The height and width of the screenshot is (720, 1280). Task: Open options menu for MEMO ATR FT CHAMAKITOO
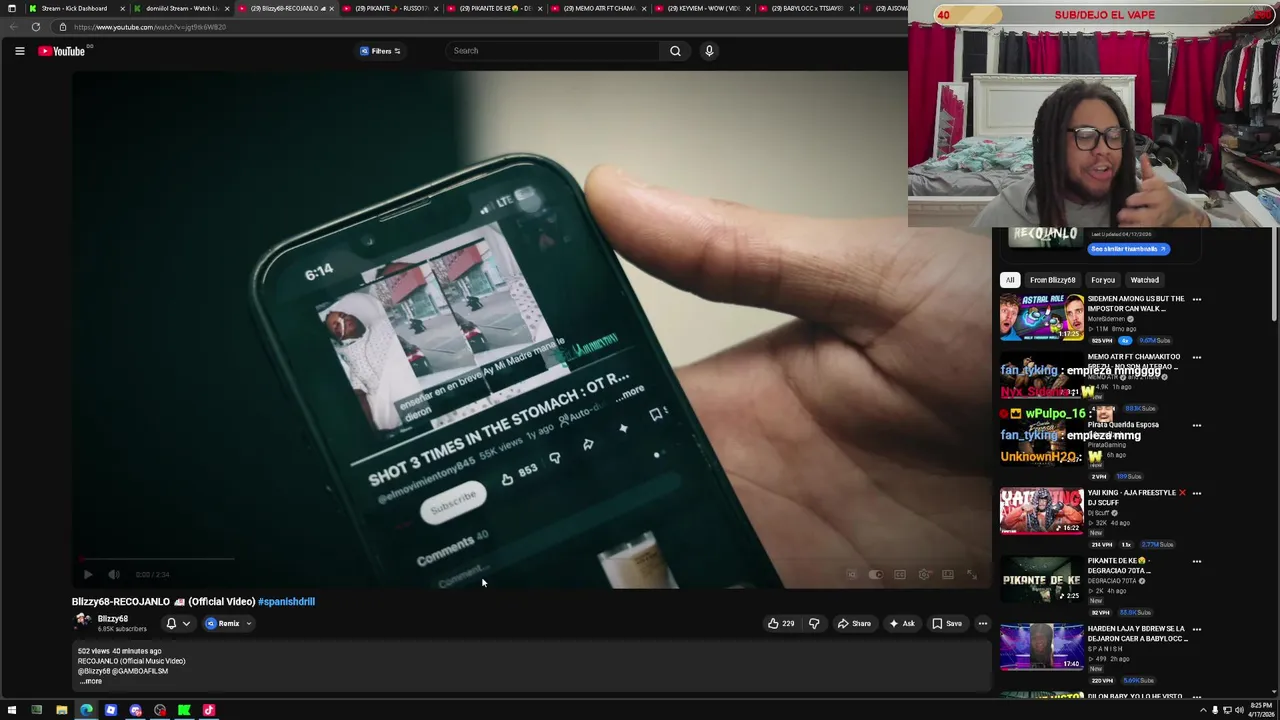(1196, 357)
